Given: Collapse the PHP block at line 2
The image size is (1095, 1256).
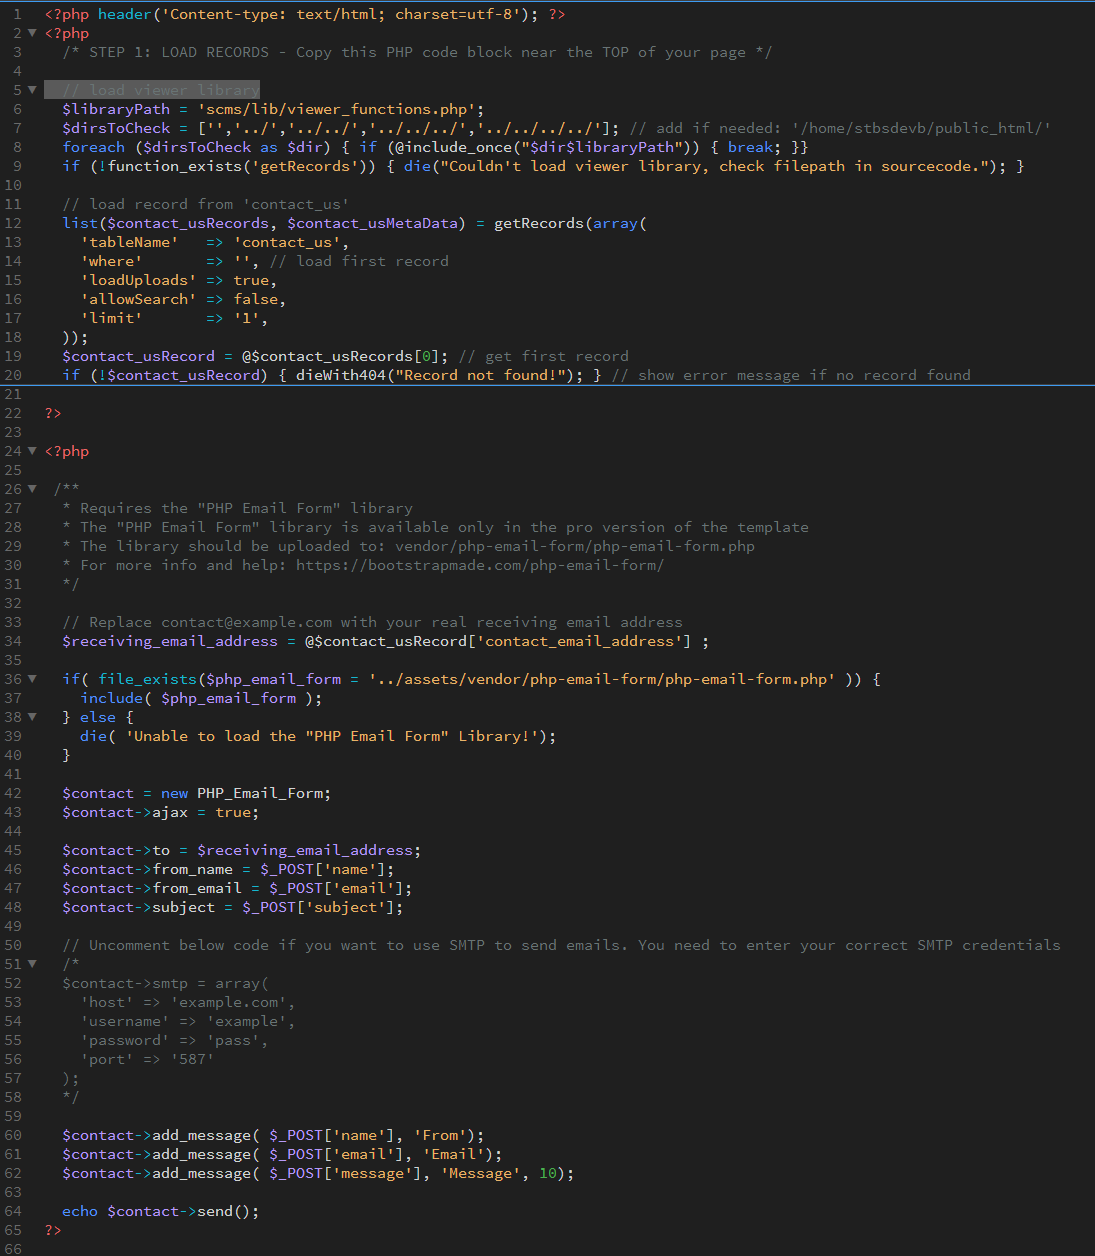Looking at the screenshot, I should (32, 33).
